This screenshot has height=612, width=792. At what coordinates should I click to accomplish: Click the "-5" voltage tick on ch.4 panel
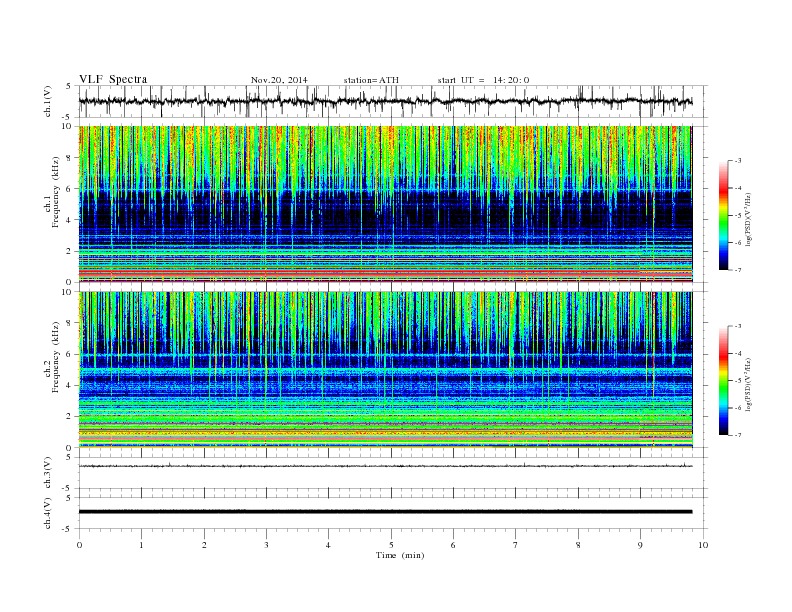click(68, 529)
